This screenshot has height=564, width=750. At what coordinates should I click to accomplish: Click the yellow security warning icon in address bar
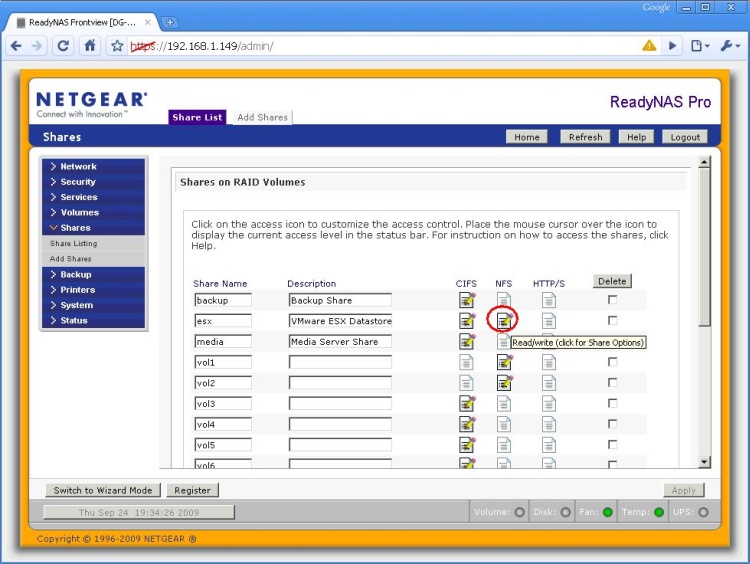point(649,46)
